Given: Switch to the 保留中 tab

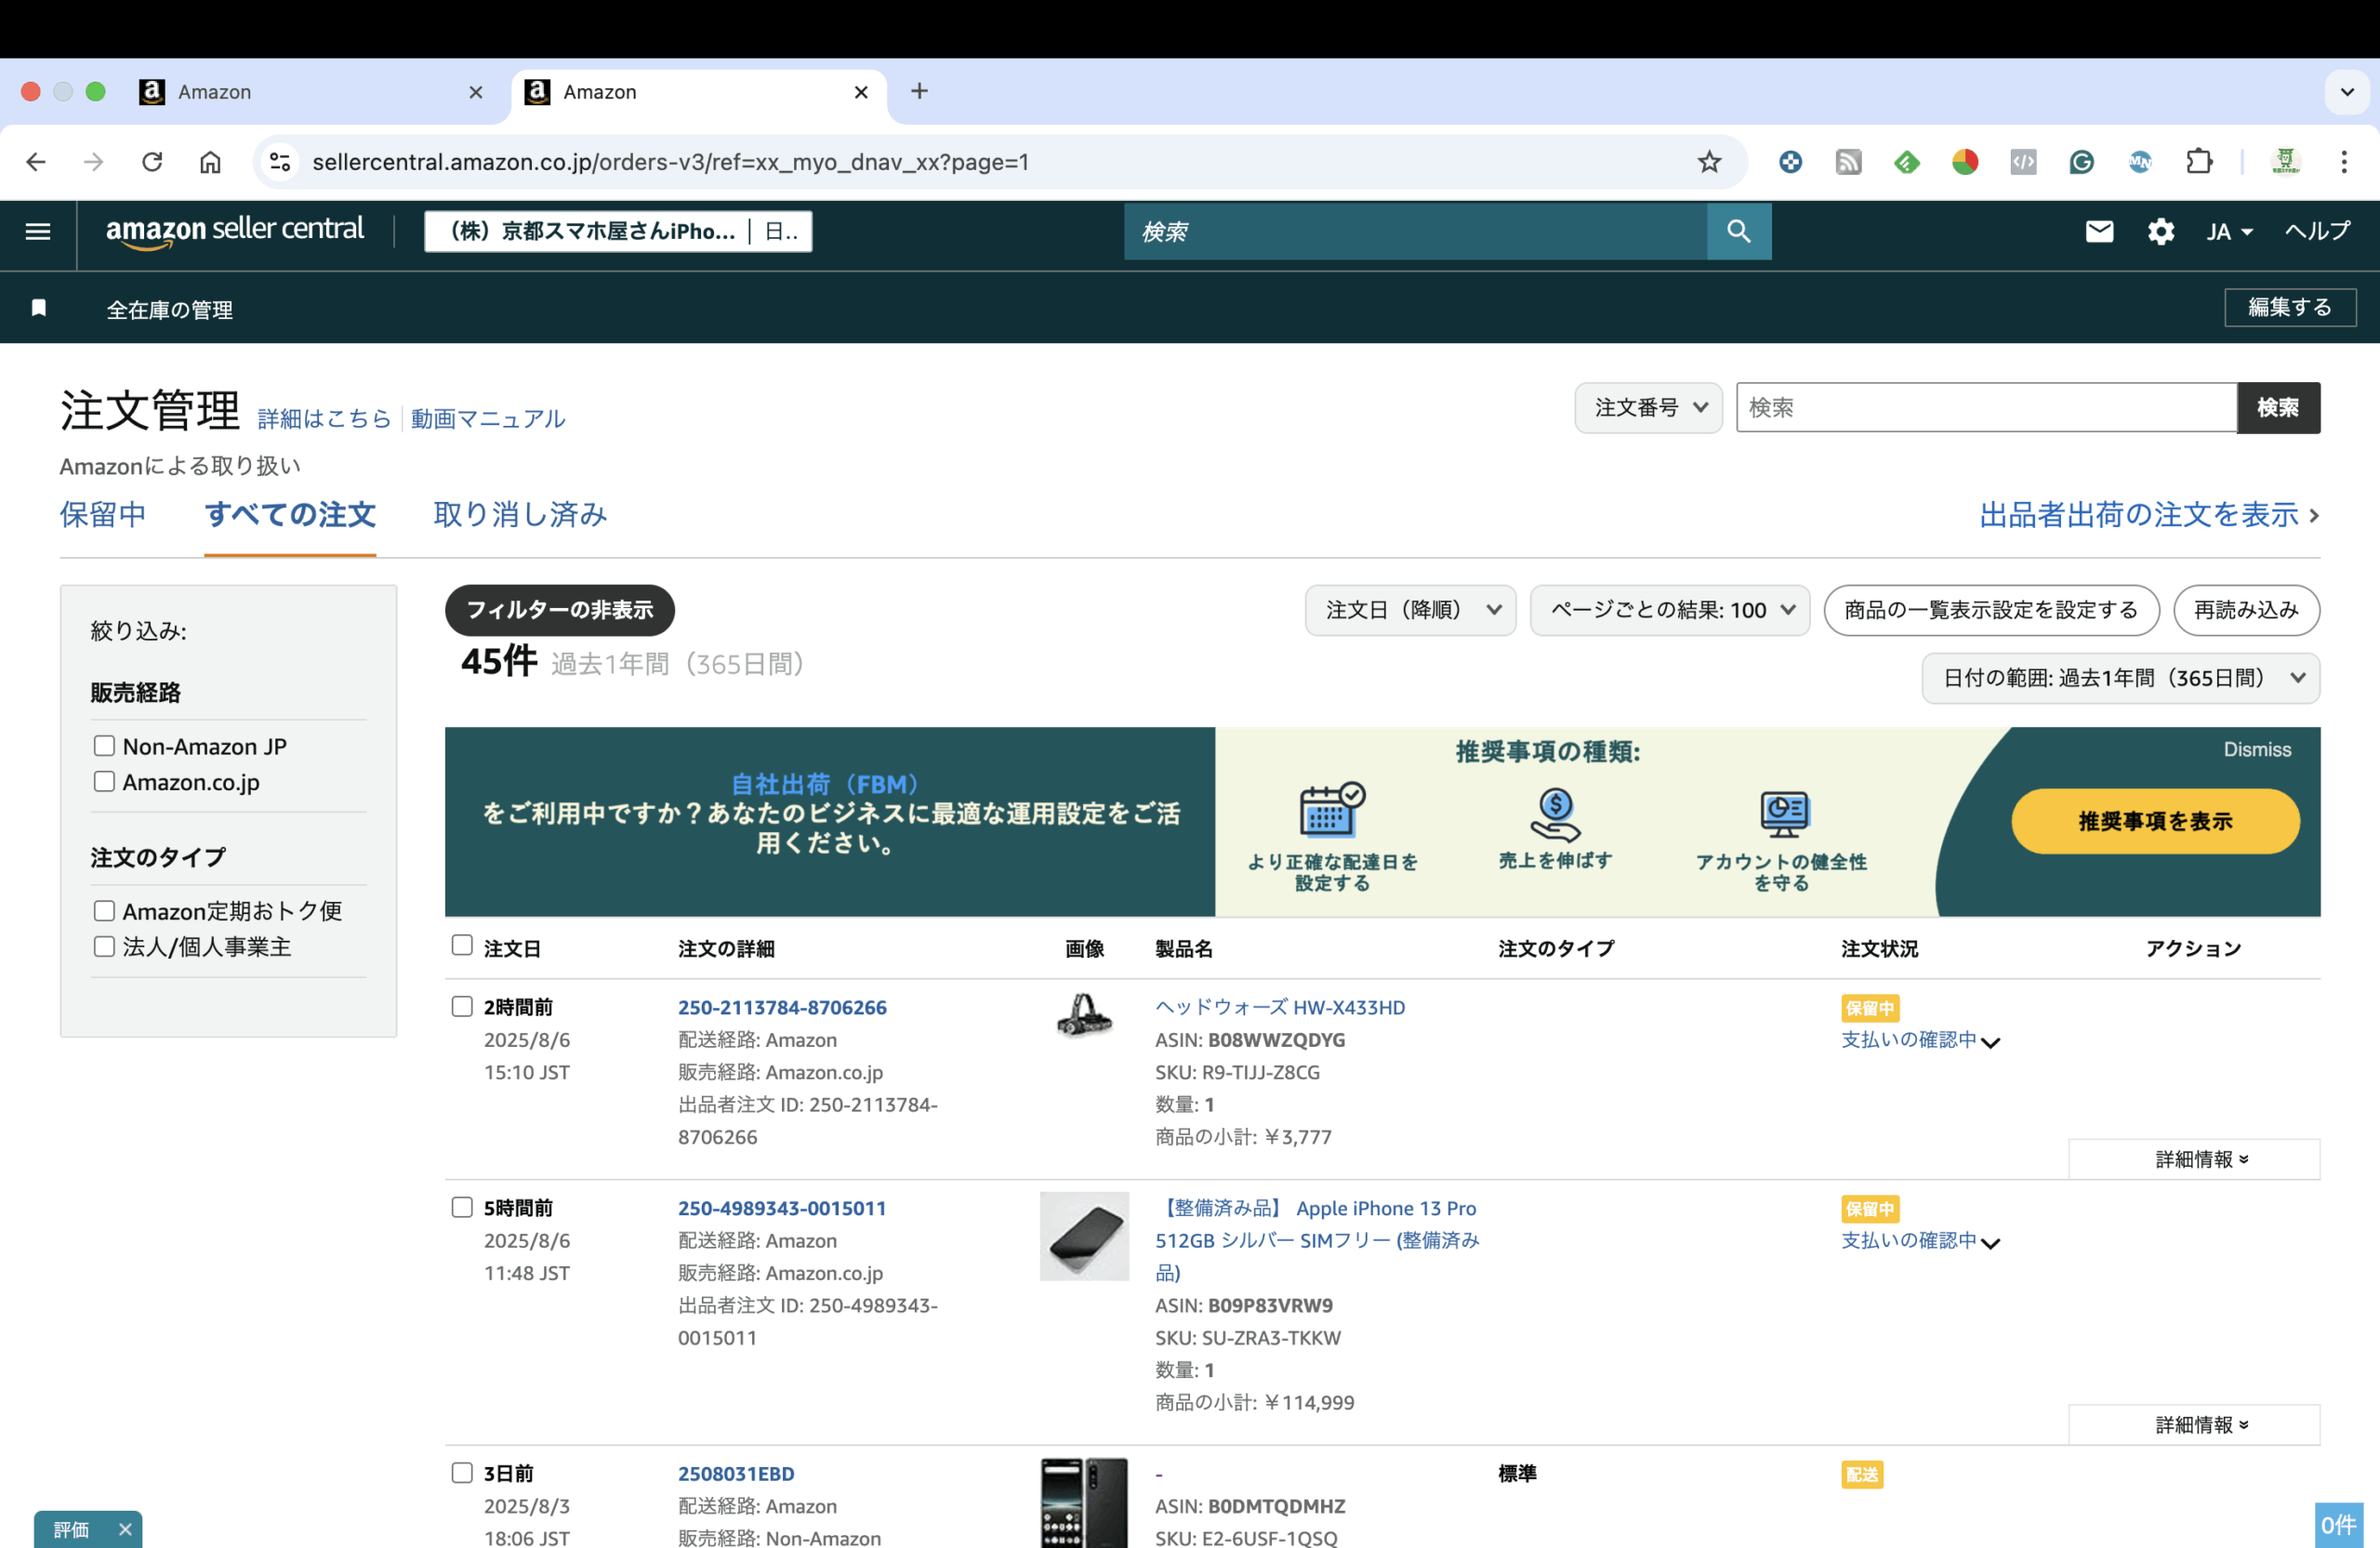Looking at the screenshot, I should pyautogui.click(x=103, y=515).
